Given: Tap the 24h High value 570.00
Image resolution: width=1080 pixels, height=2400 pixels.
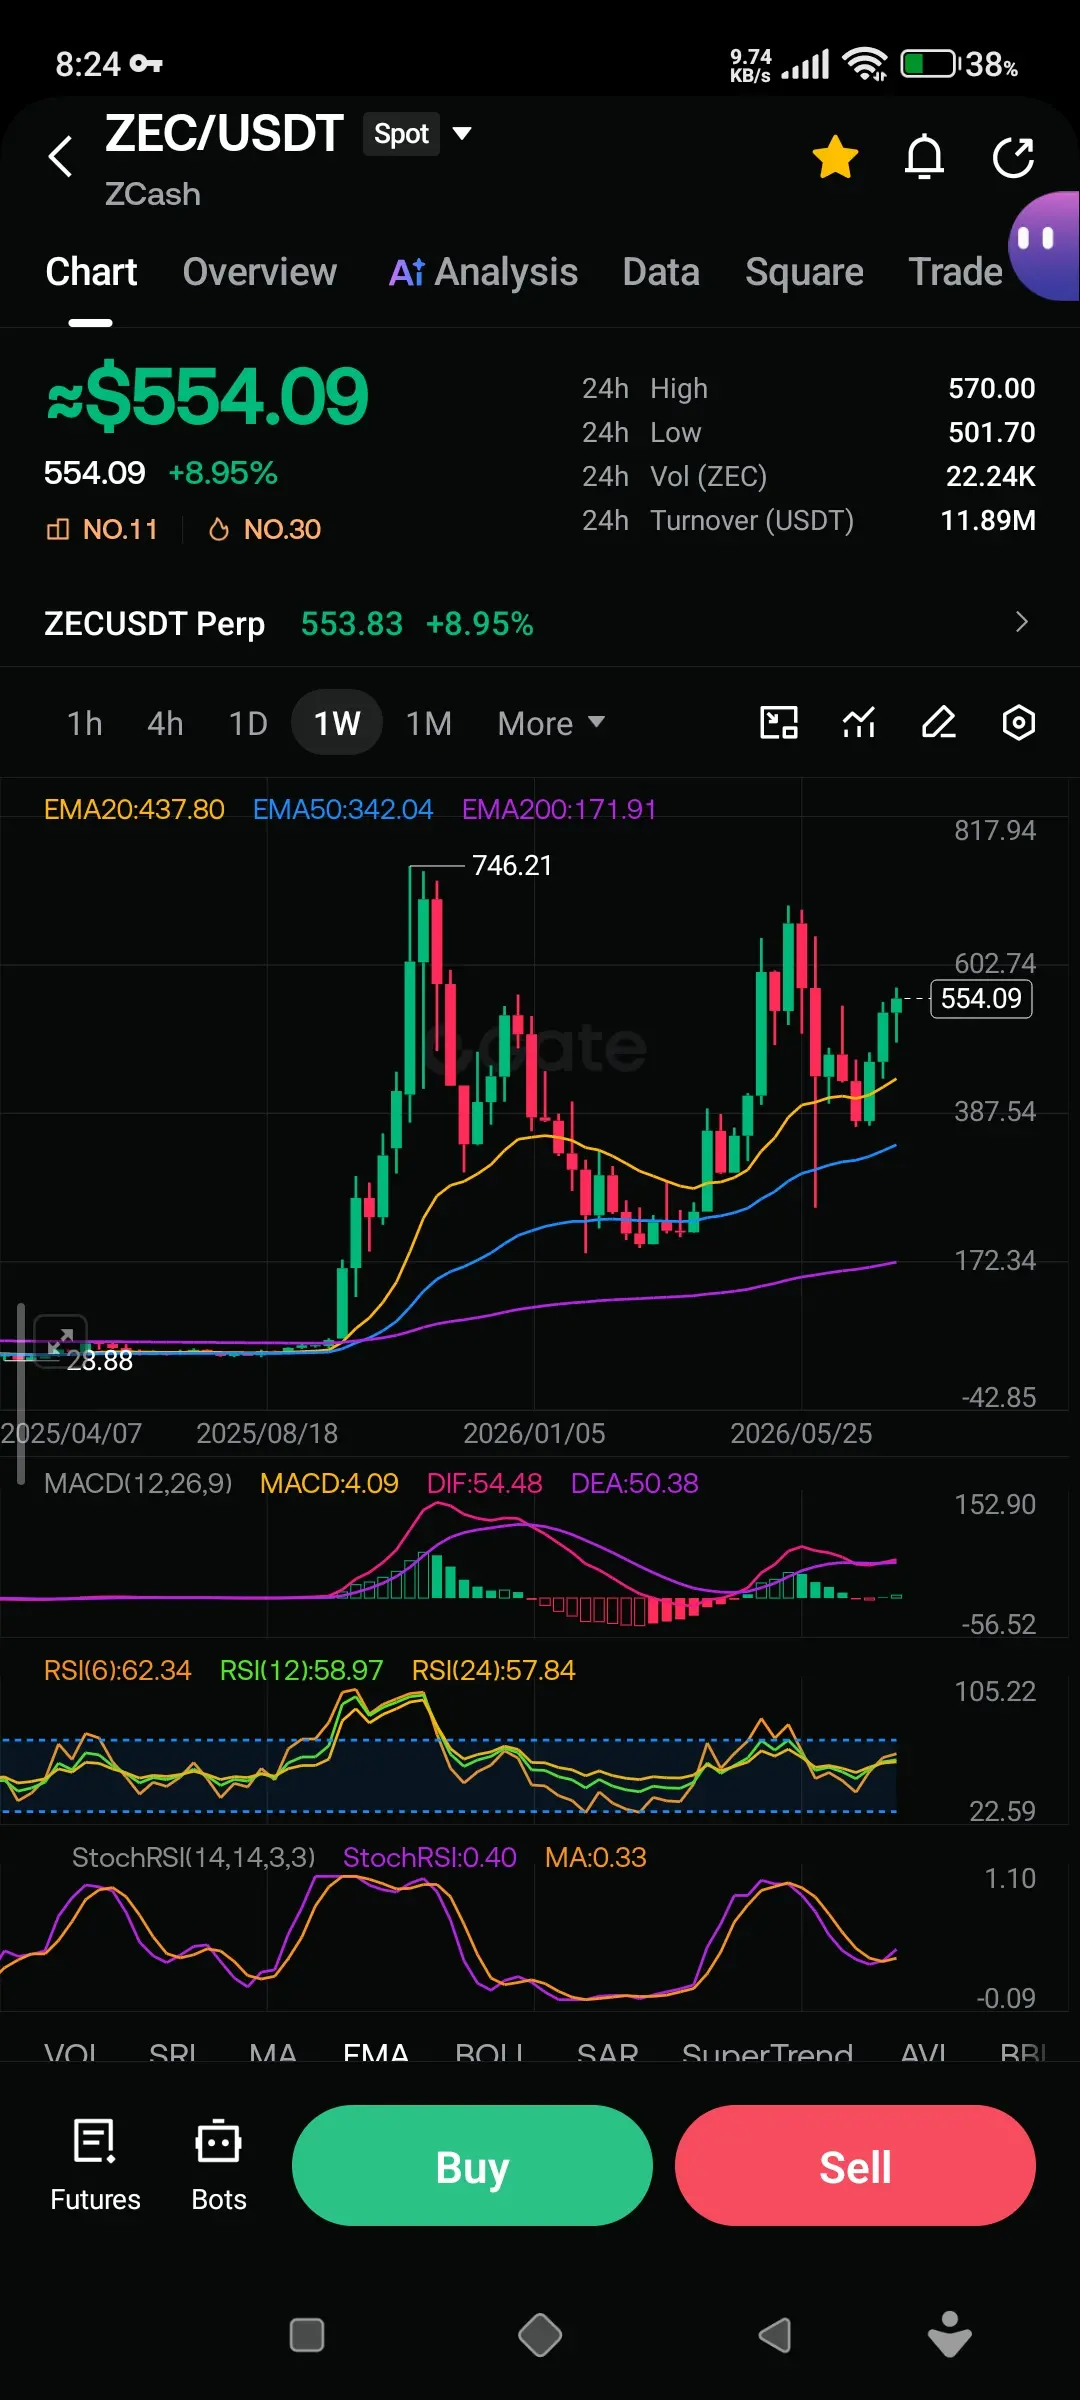Looking at the screenshot, I should click(x=991, y=388).
